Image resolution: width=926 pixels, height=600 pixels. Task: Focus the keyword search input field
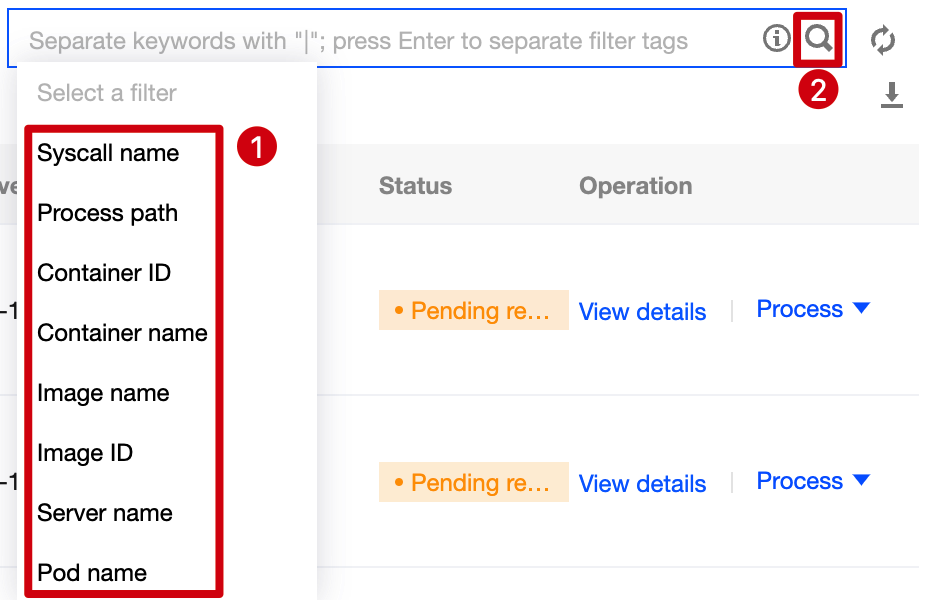pyautogui.click(x=380, y=41)
